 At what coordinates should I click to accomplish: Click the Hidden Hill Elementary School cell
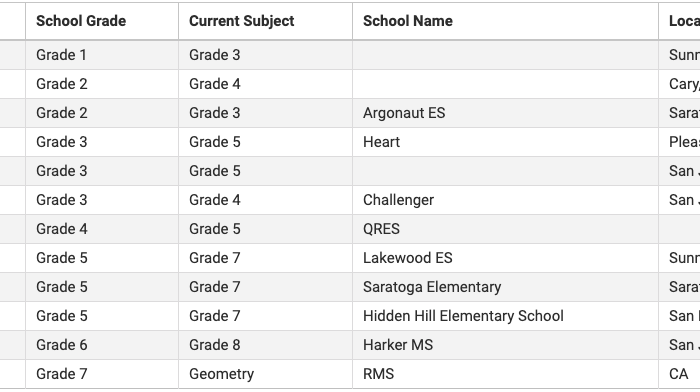click(505, 316)
